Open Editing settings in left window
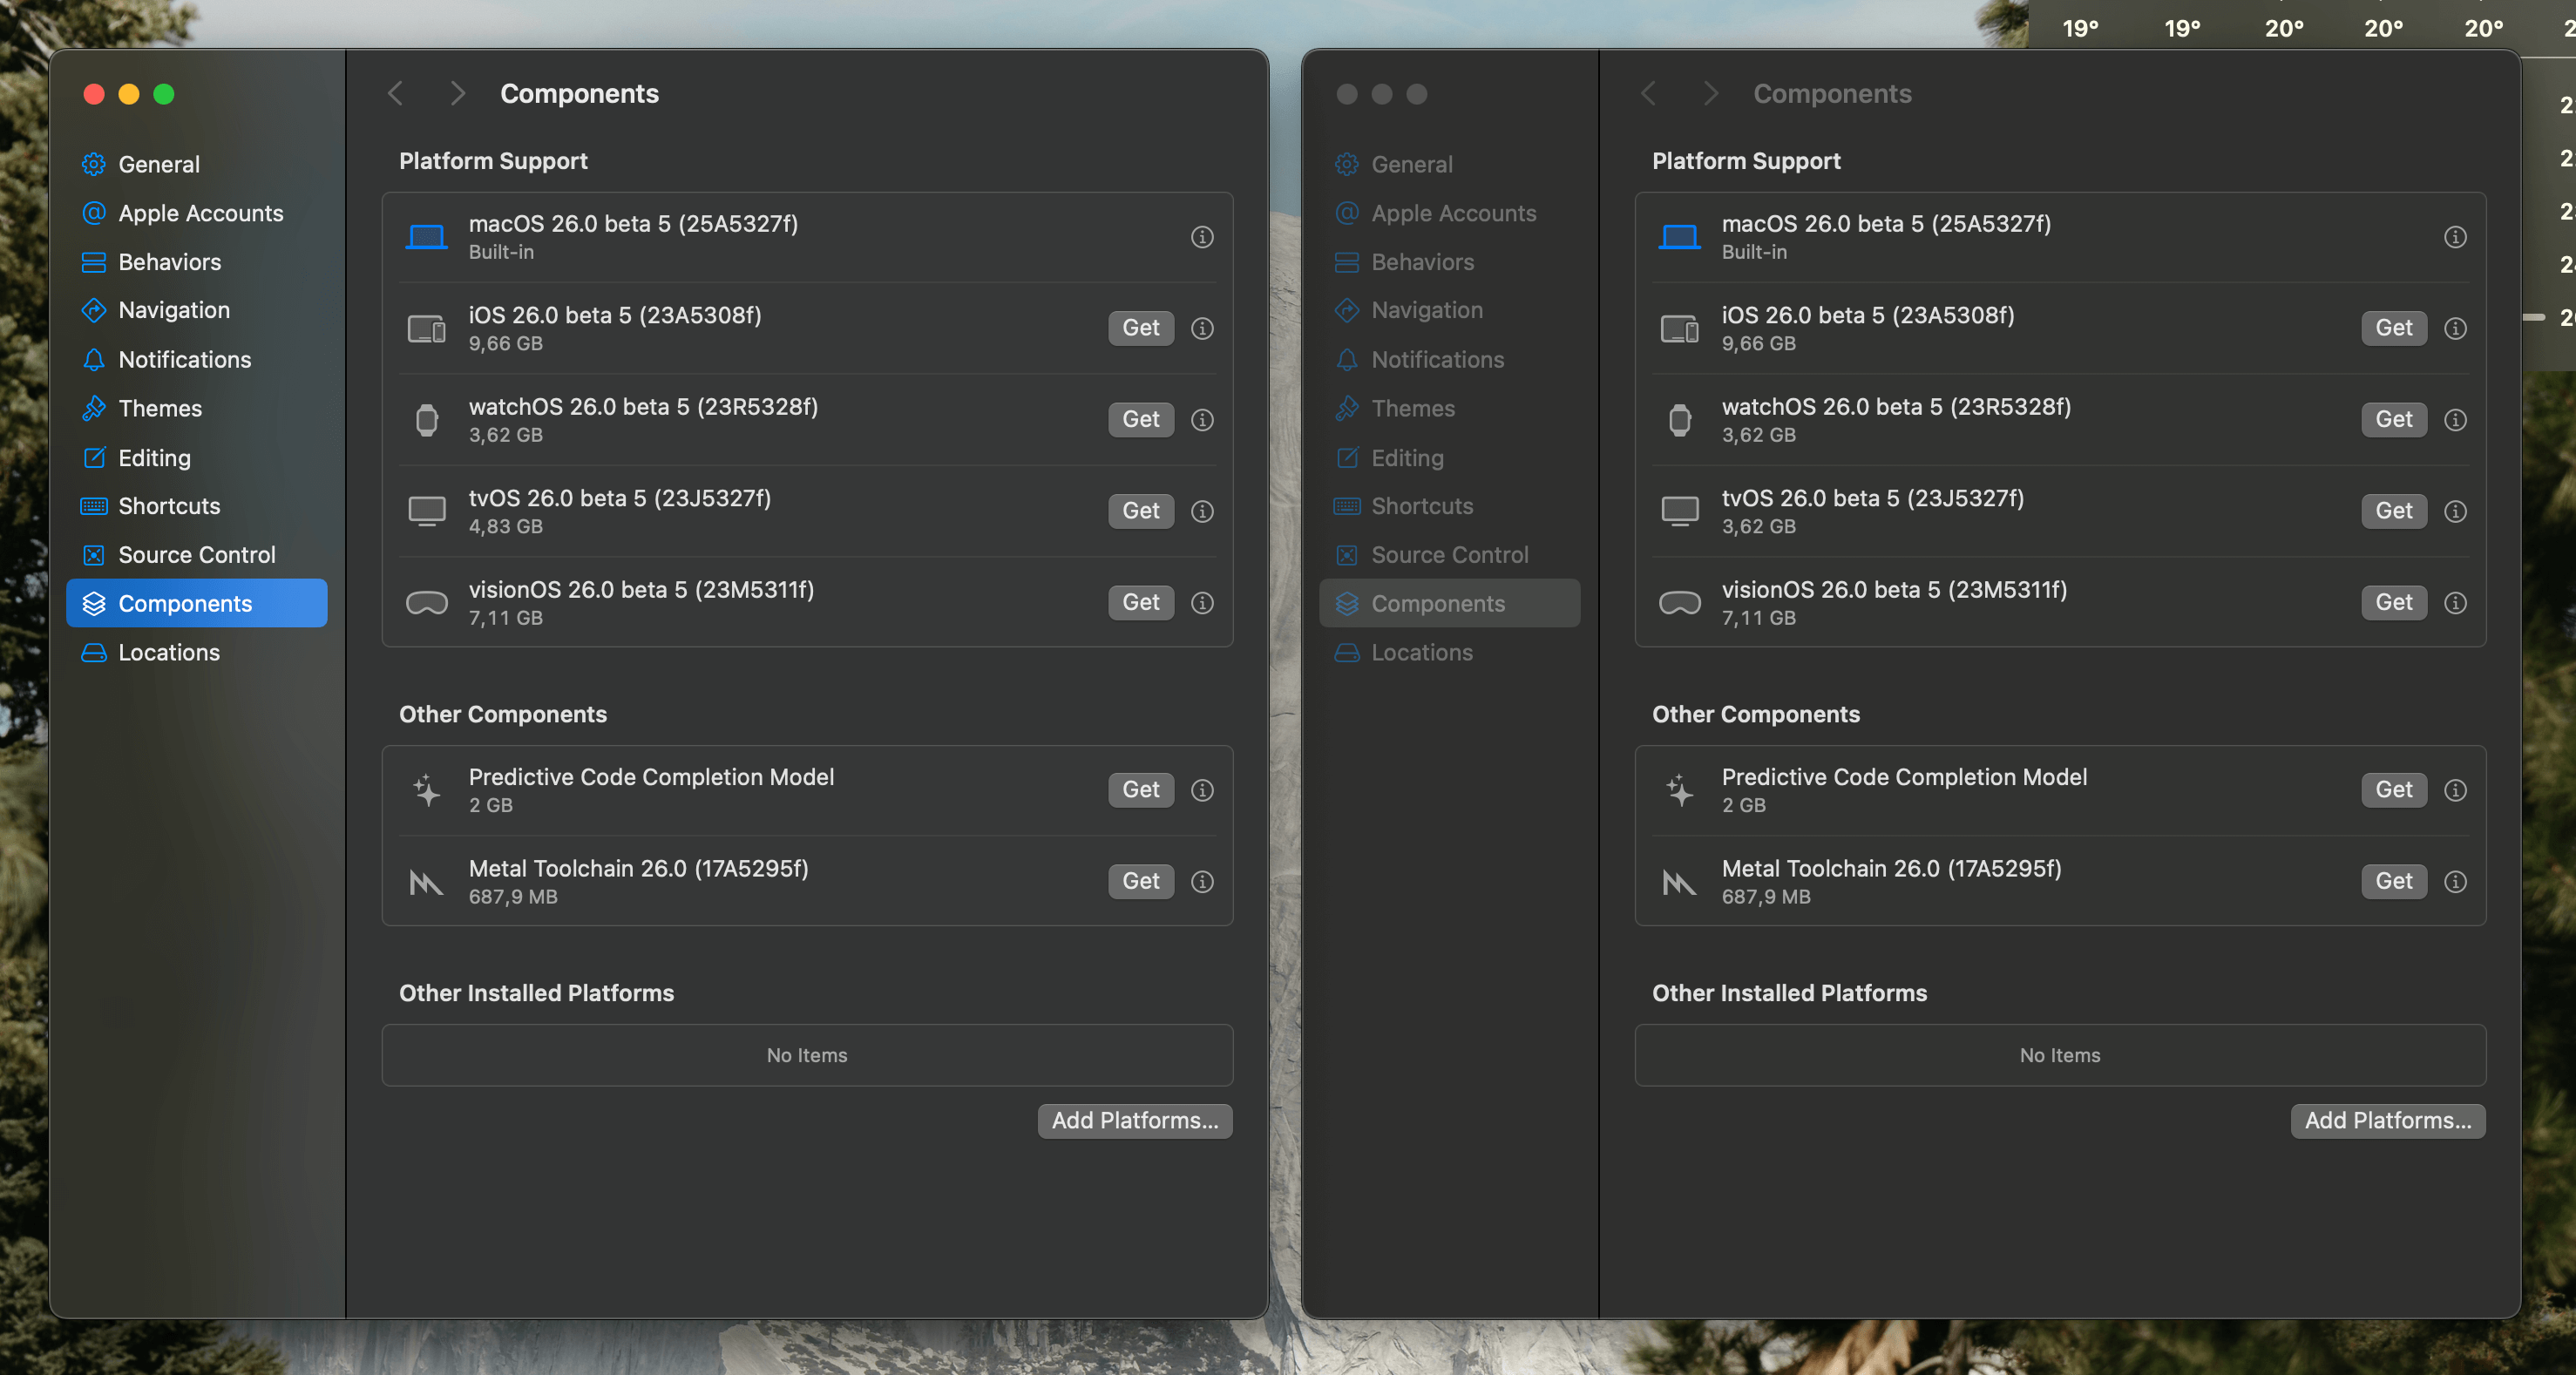This screenshot has width=2576, height=1375. [197, 457]
